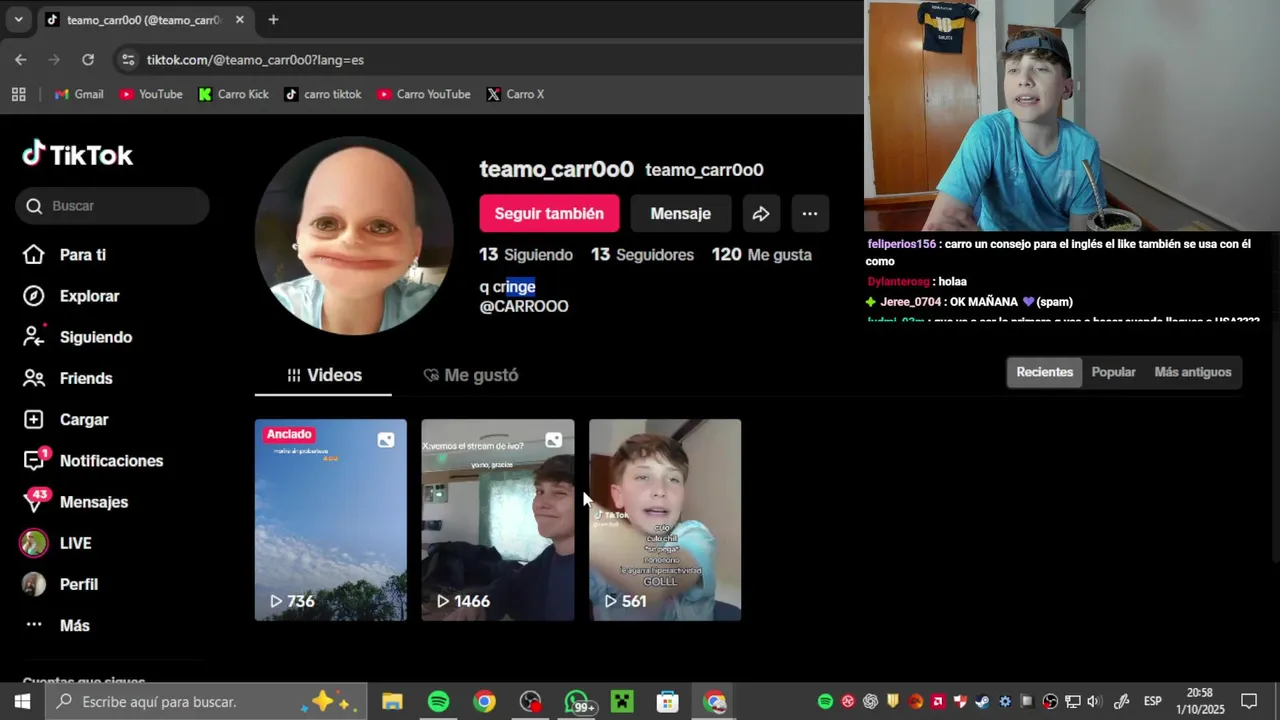Image resolution: width=1280 pixels, height=720 pixels.
Task: Open the Carro YouTube bookmark
Action: click(x=423, y=94)
